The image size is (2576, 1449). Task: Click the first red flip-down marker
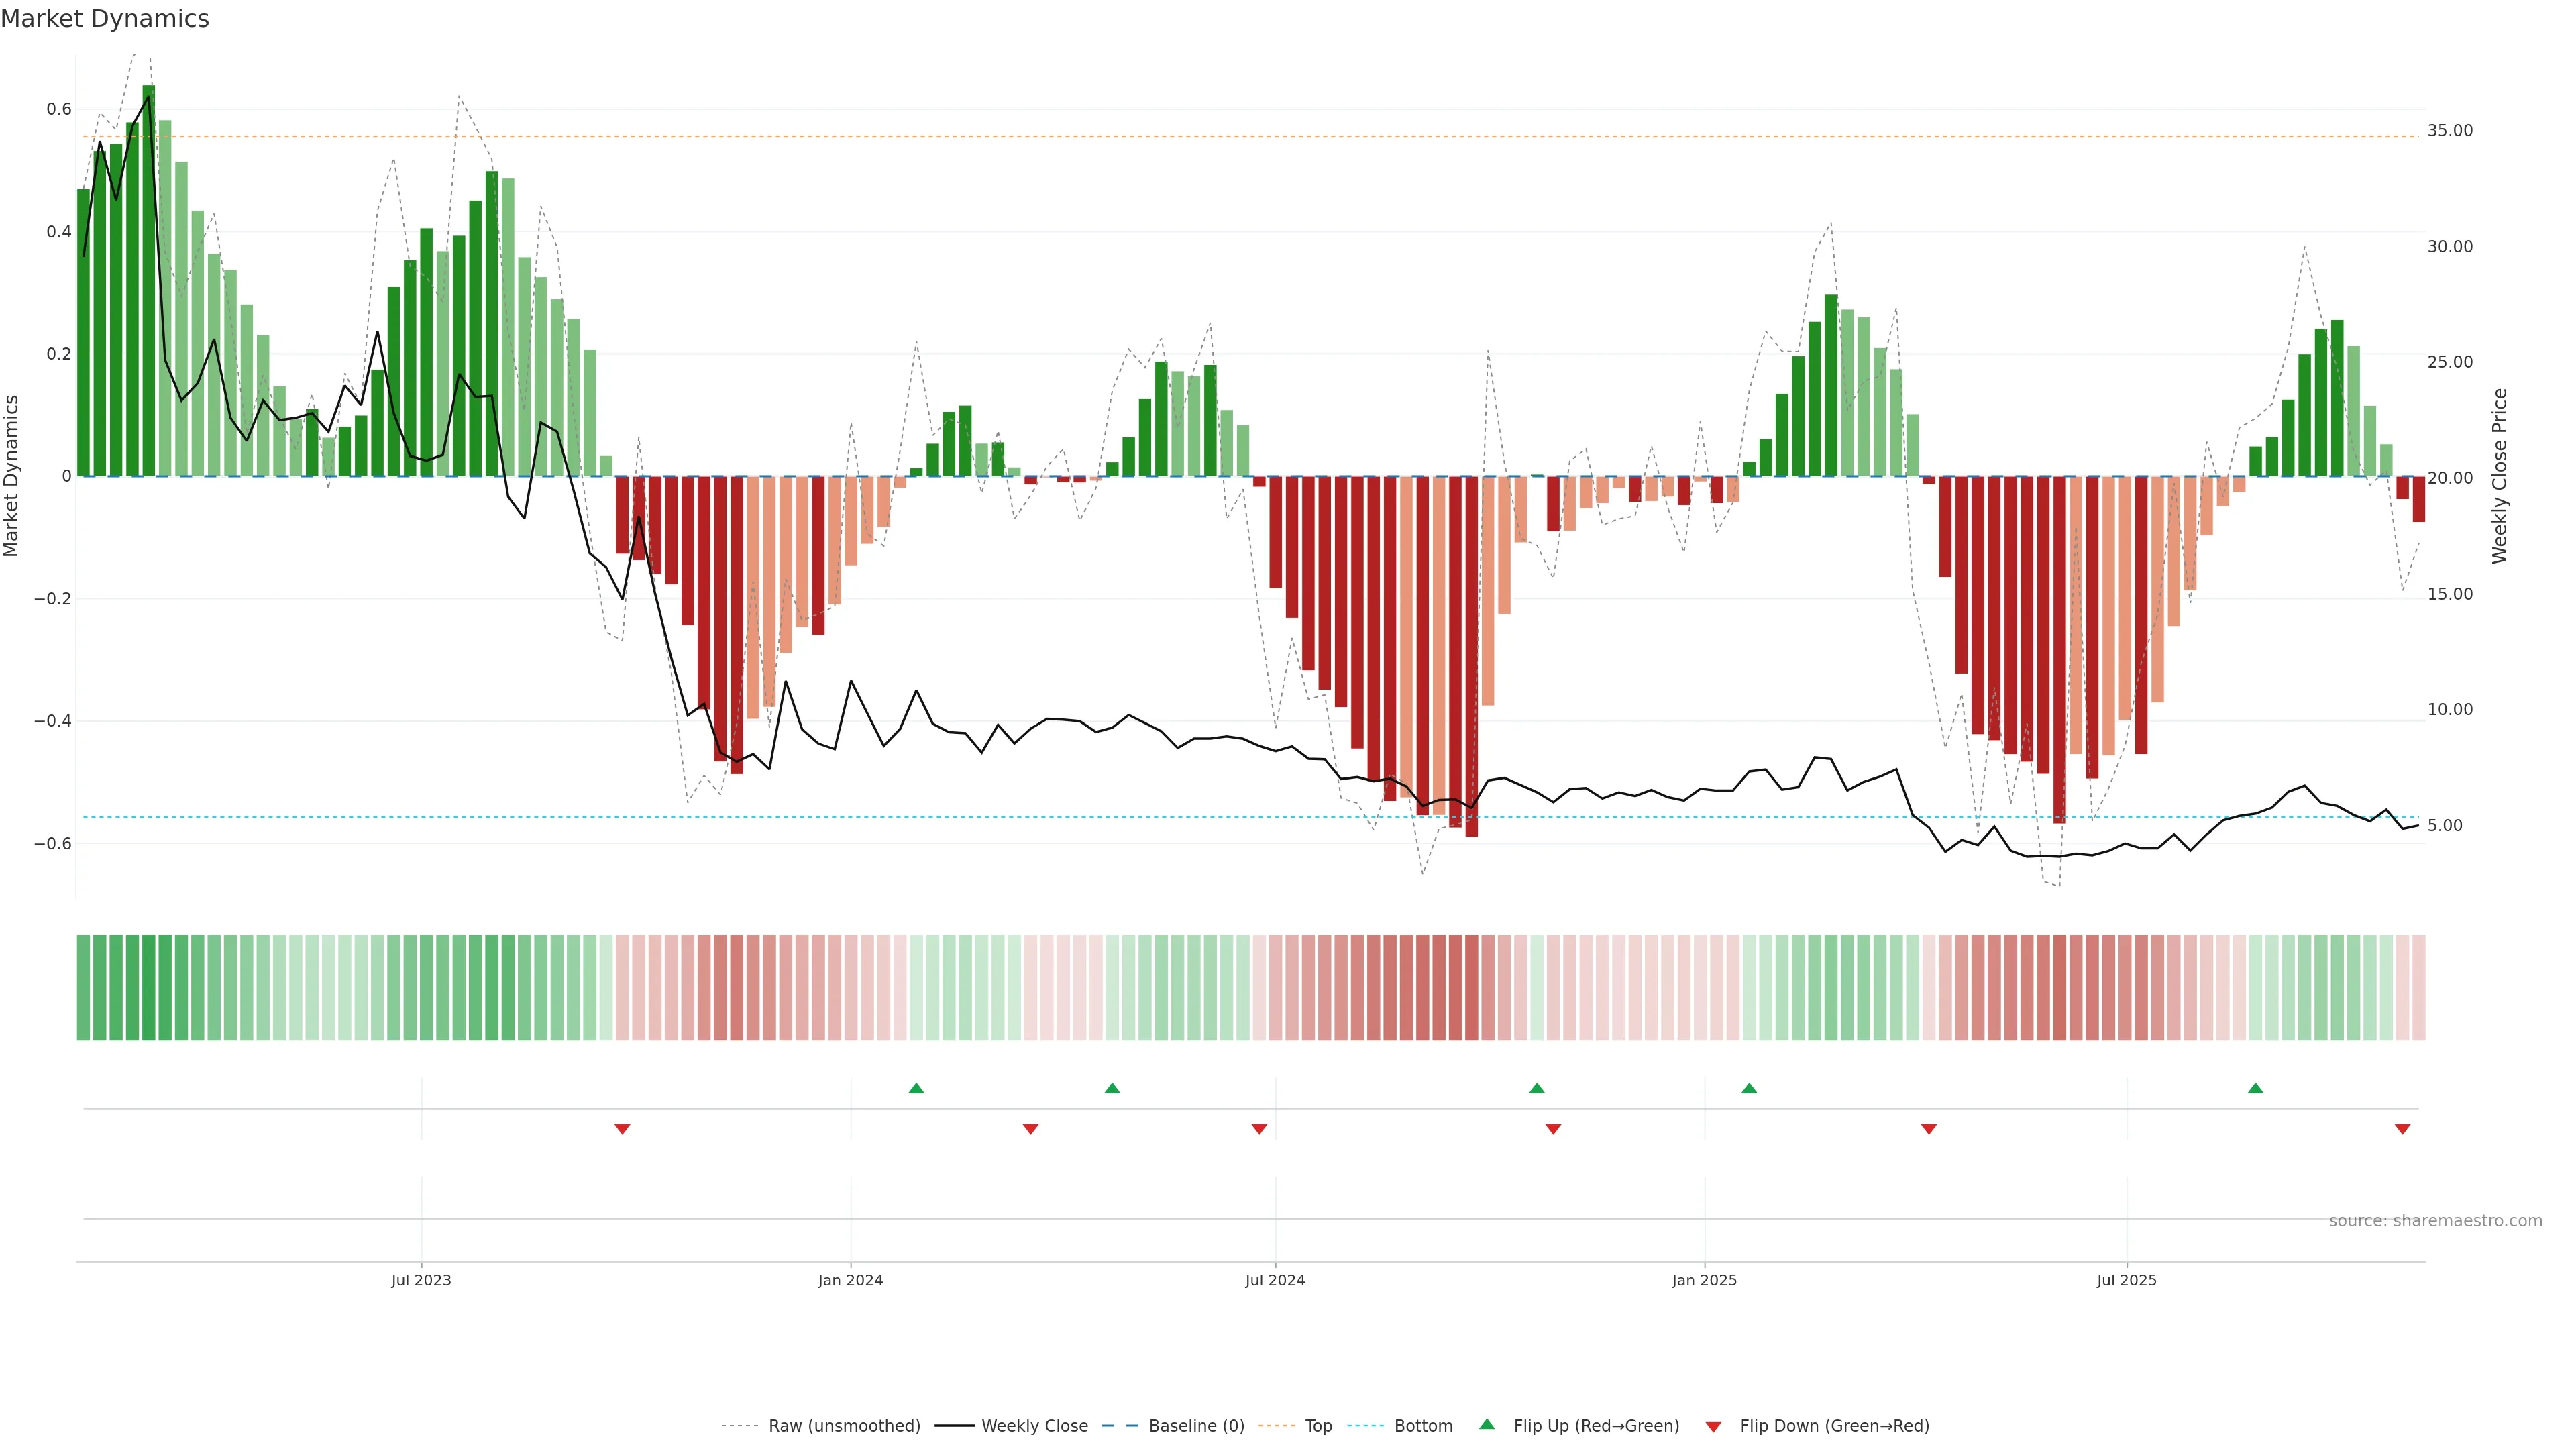point(622,1129)
